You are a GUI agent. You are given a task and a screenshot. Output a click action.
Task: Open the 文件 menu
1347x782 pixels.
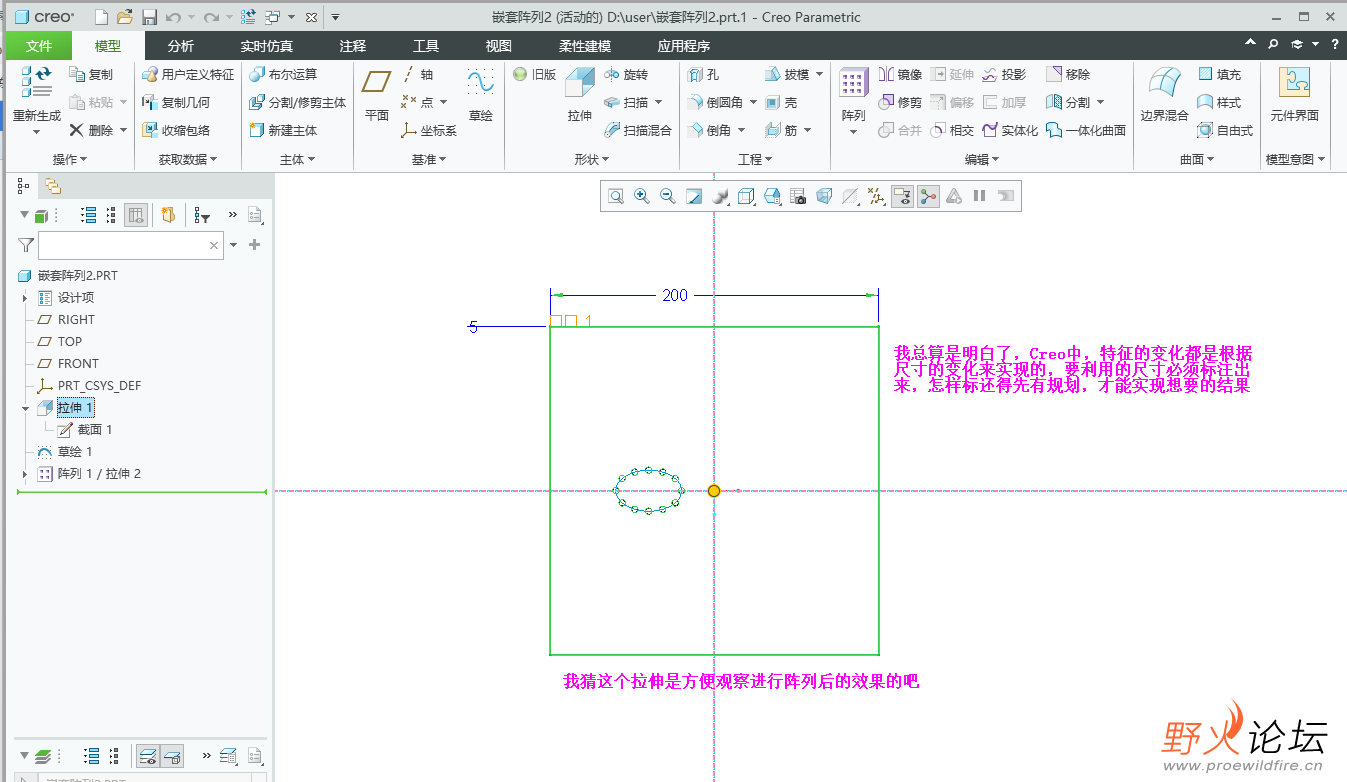(x=39, y=46)
